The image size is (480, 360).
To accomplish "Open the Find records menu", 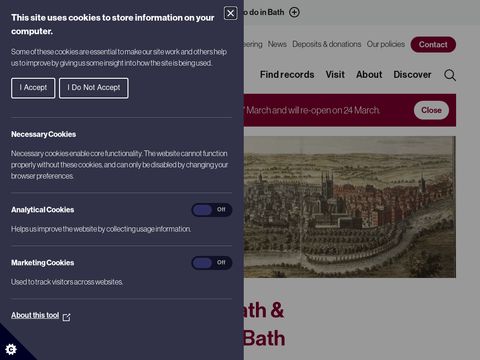I will 287,75.
